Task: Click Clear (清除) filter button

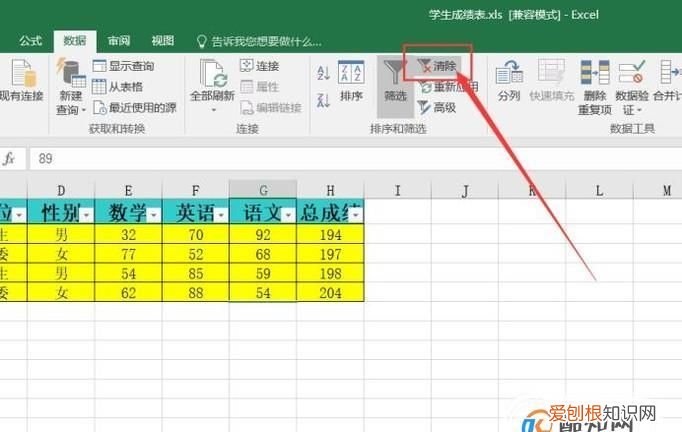Action: (x=437, y=66)
